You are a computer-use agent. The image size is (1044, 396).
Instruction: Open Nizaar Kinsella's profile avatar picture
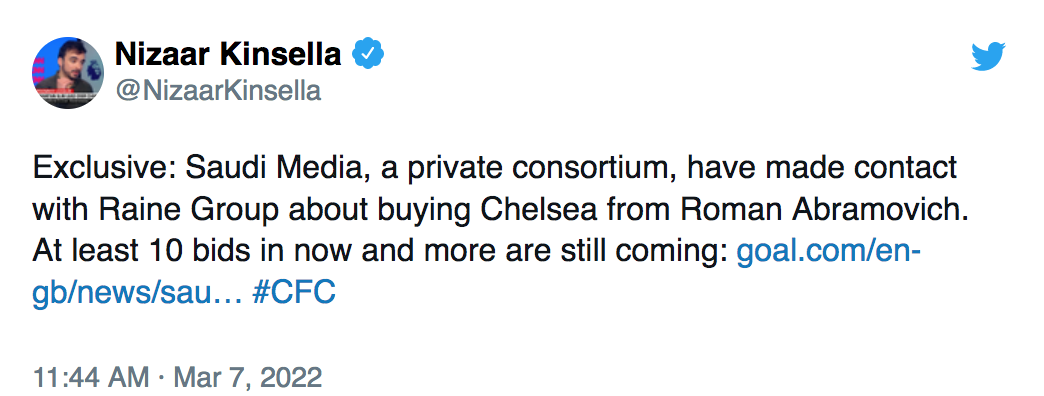coord(68,73)
